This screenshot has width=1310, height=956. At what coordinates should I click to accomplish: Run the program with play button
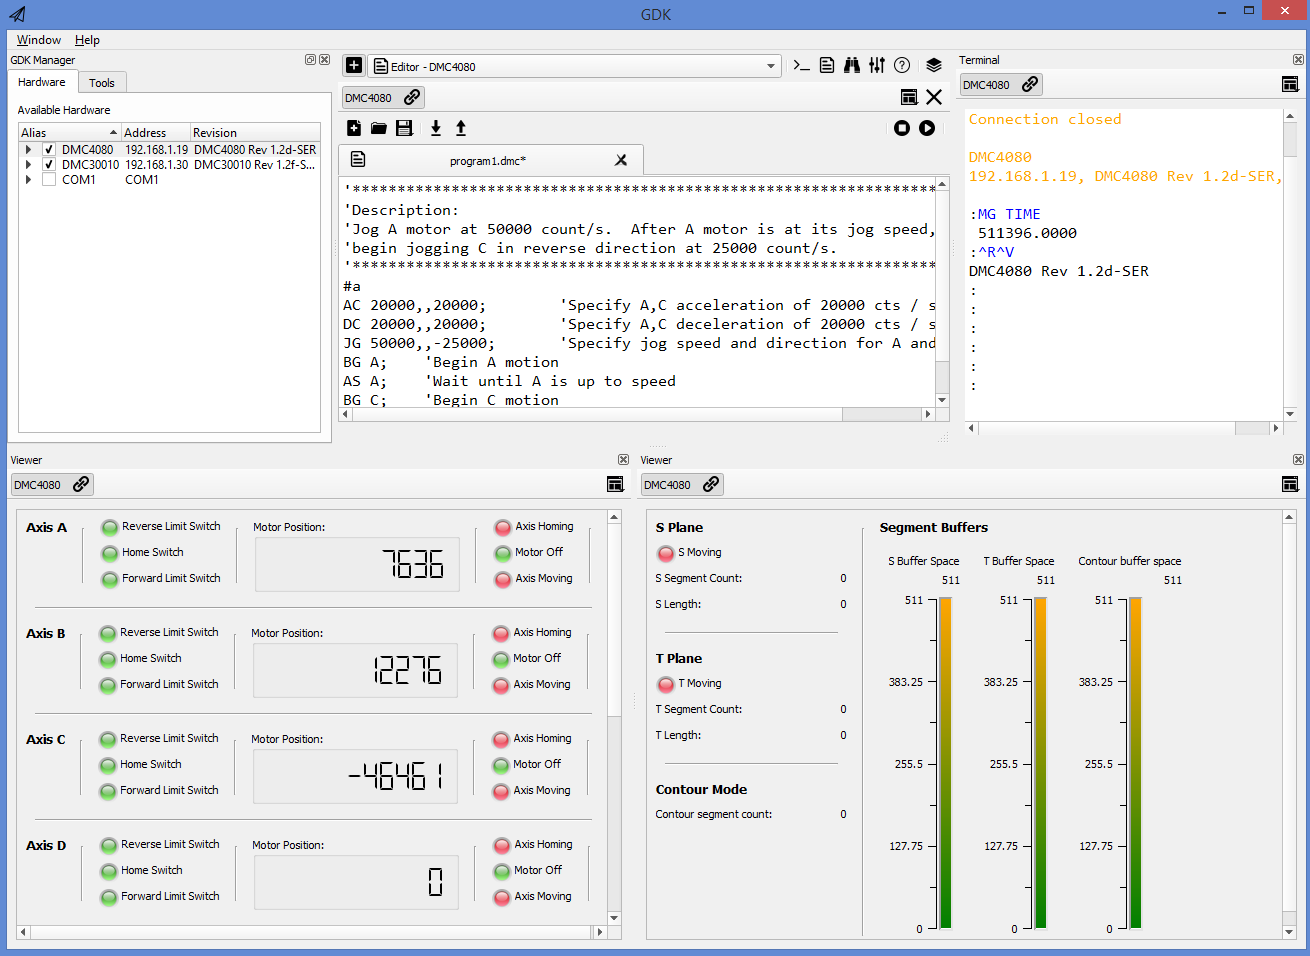927,128
